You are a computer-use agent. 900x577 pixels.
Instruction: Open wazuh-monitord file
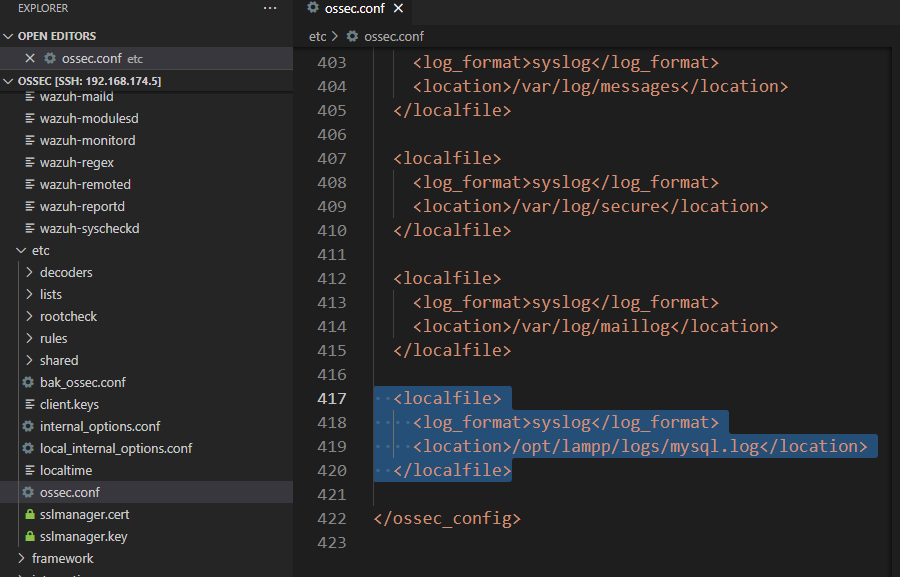[x=87, y=141]
